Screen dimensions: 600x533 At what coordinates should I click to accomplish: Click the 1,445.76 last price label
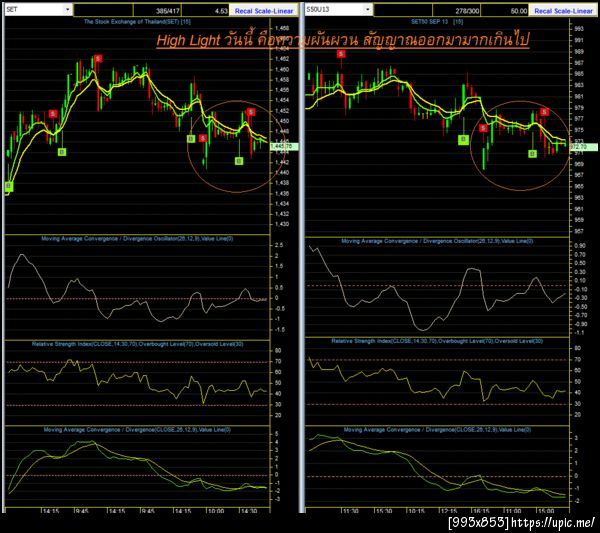click(x=284, y=146)
